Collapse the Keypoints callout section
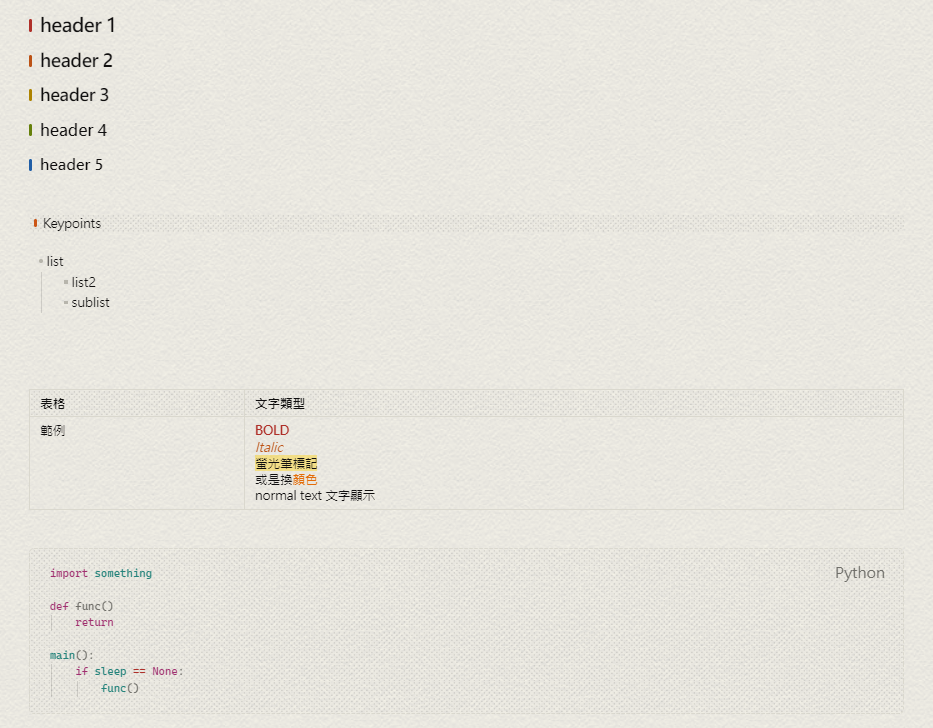The height and width of the screenshot is (728, 933). pyautogui.click(x=34, y=223)
